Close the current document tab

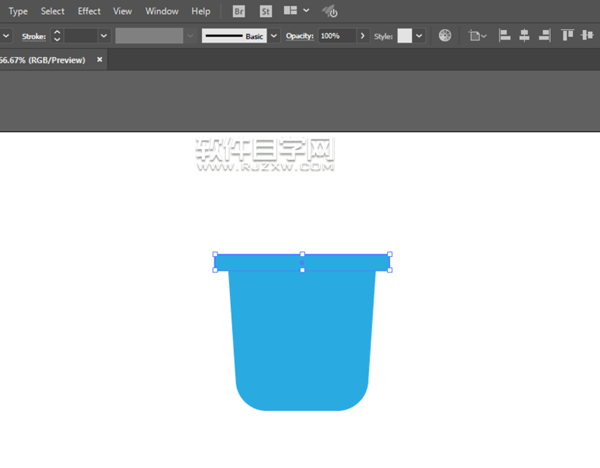100,60
